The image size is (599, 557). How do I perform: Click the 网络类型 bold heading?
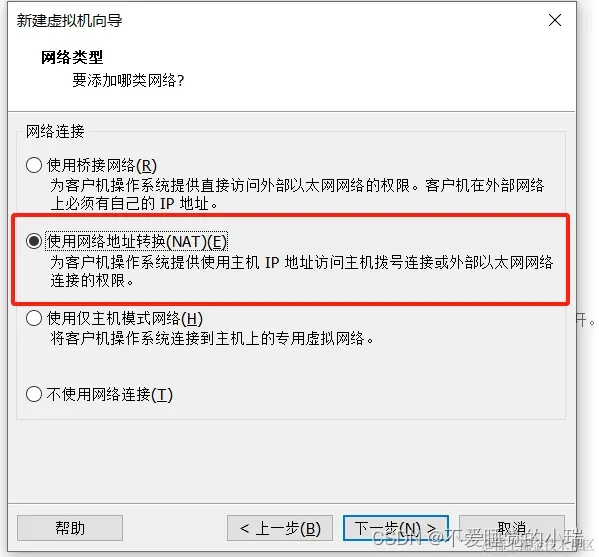72,57
